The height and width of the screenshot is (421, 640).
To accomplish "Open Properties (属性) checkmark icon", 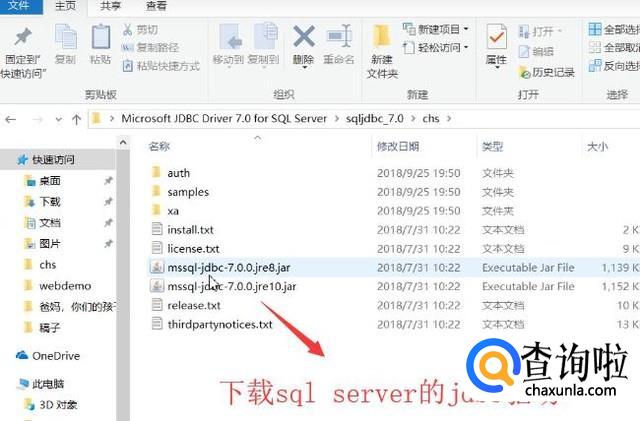I will (496, 38).
